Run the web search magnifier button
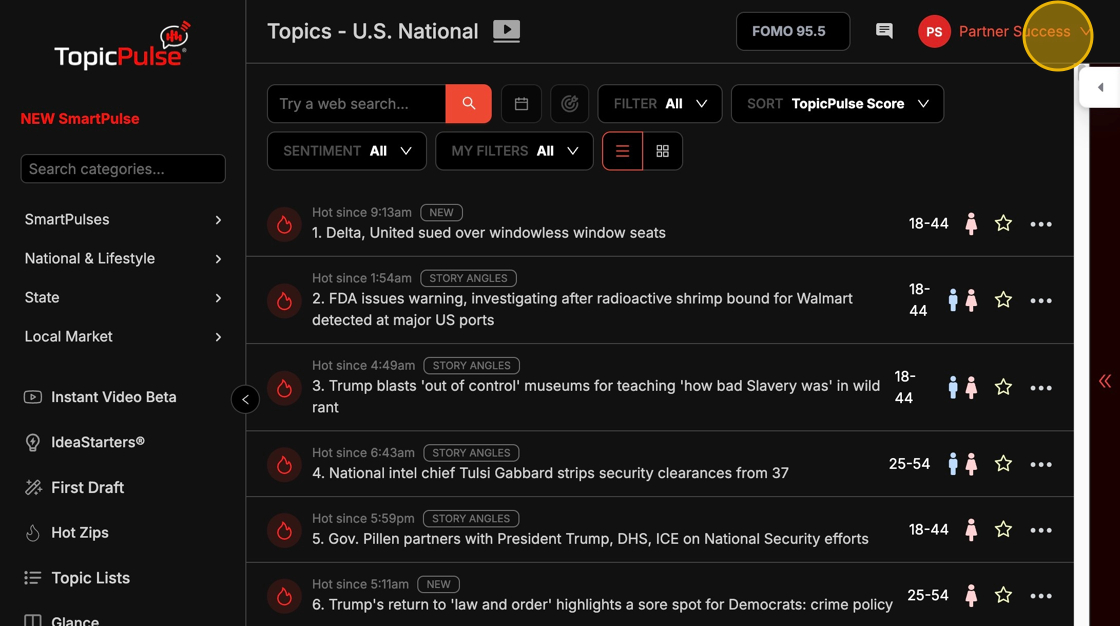 469,104
